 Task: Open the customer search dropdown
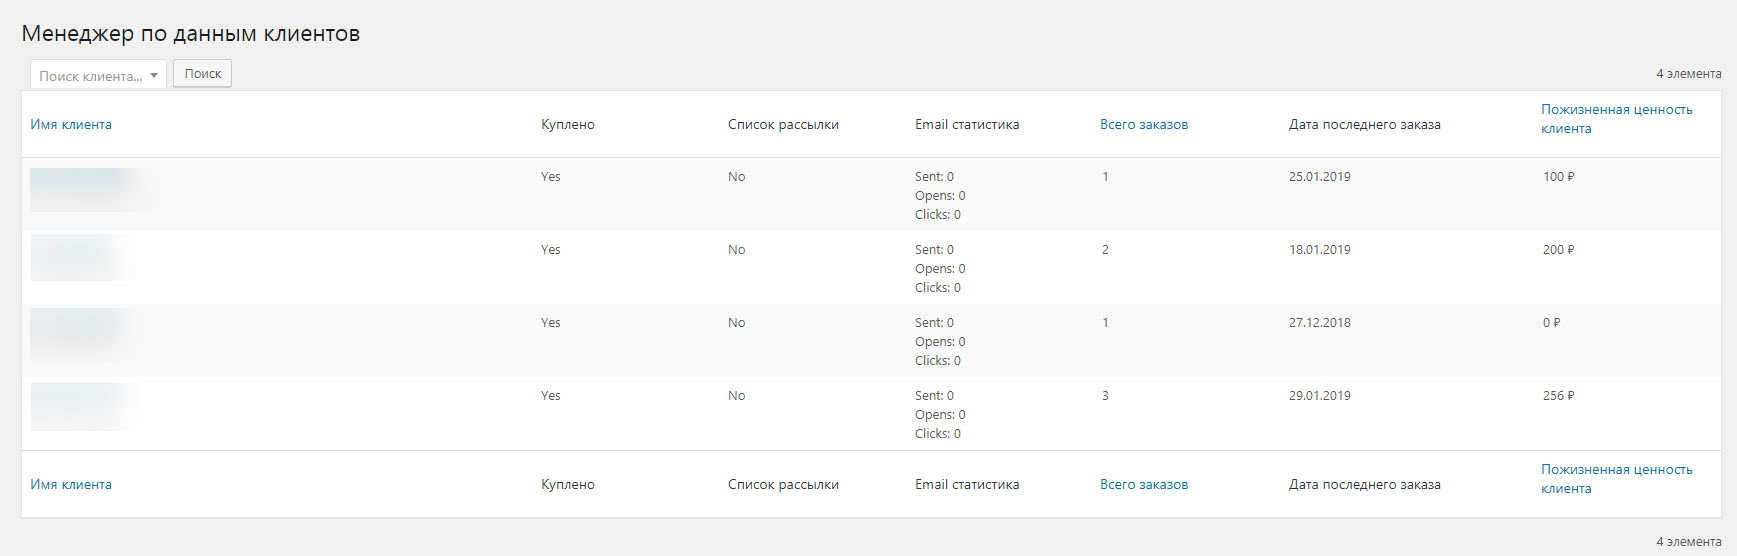point(98,75)
